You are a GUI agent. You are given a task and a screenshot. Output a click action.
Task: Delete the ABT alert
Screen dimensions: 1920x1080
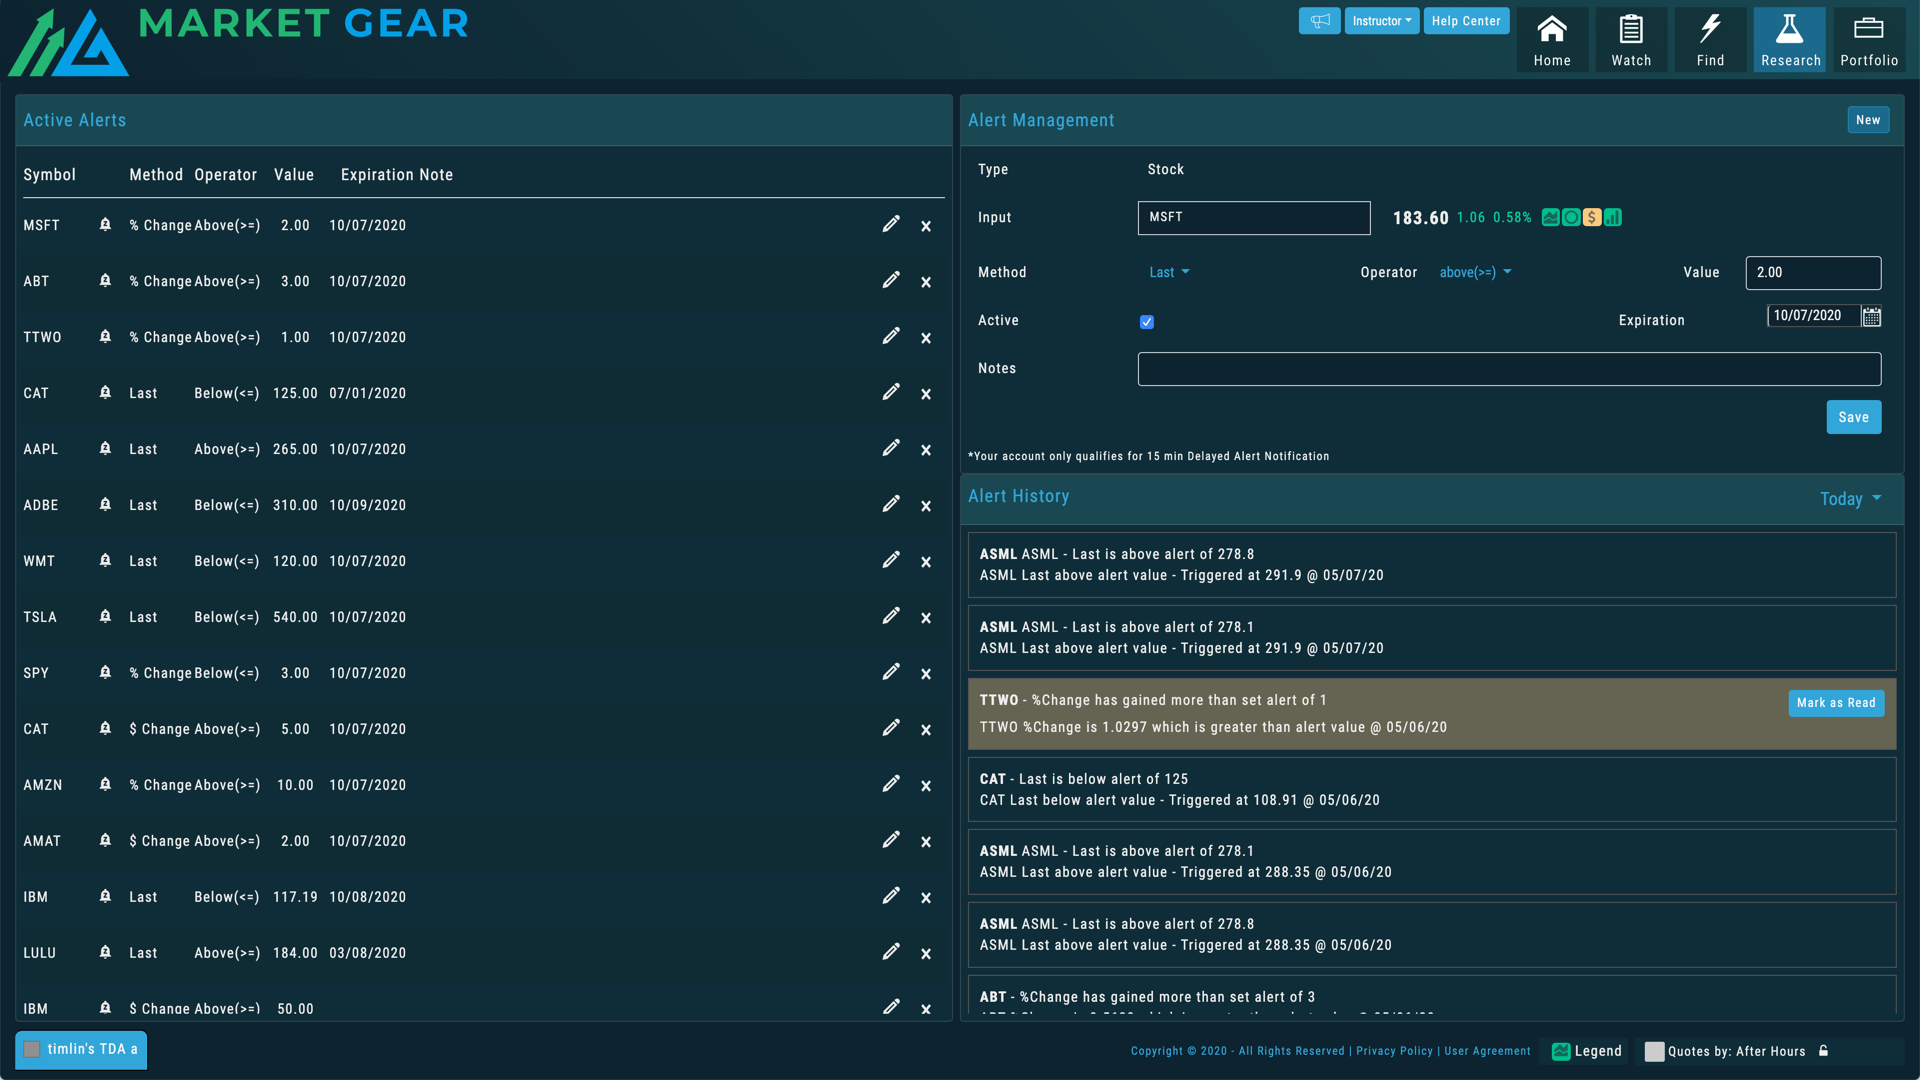(x=926, y=282)
